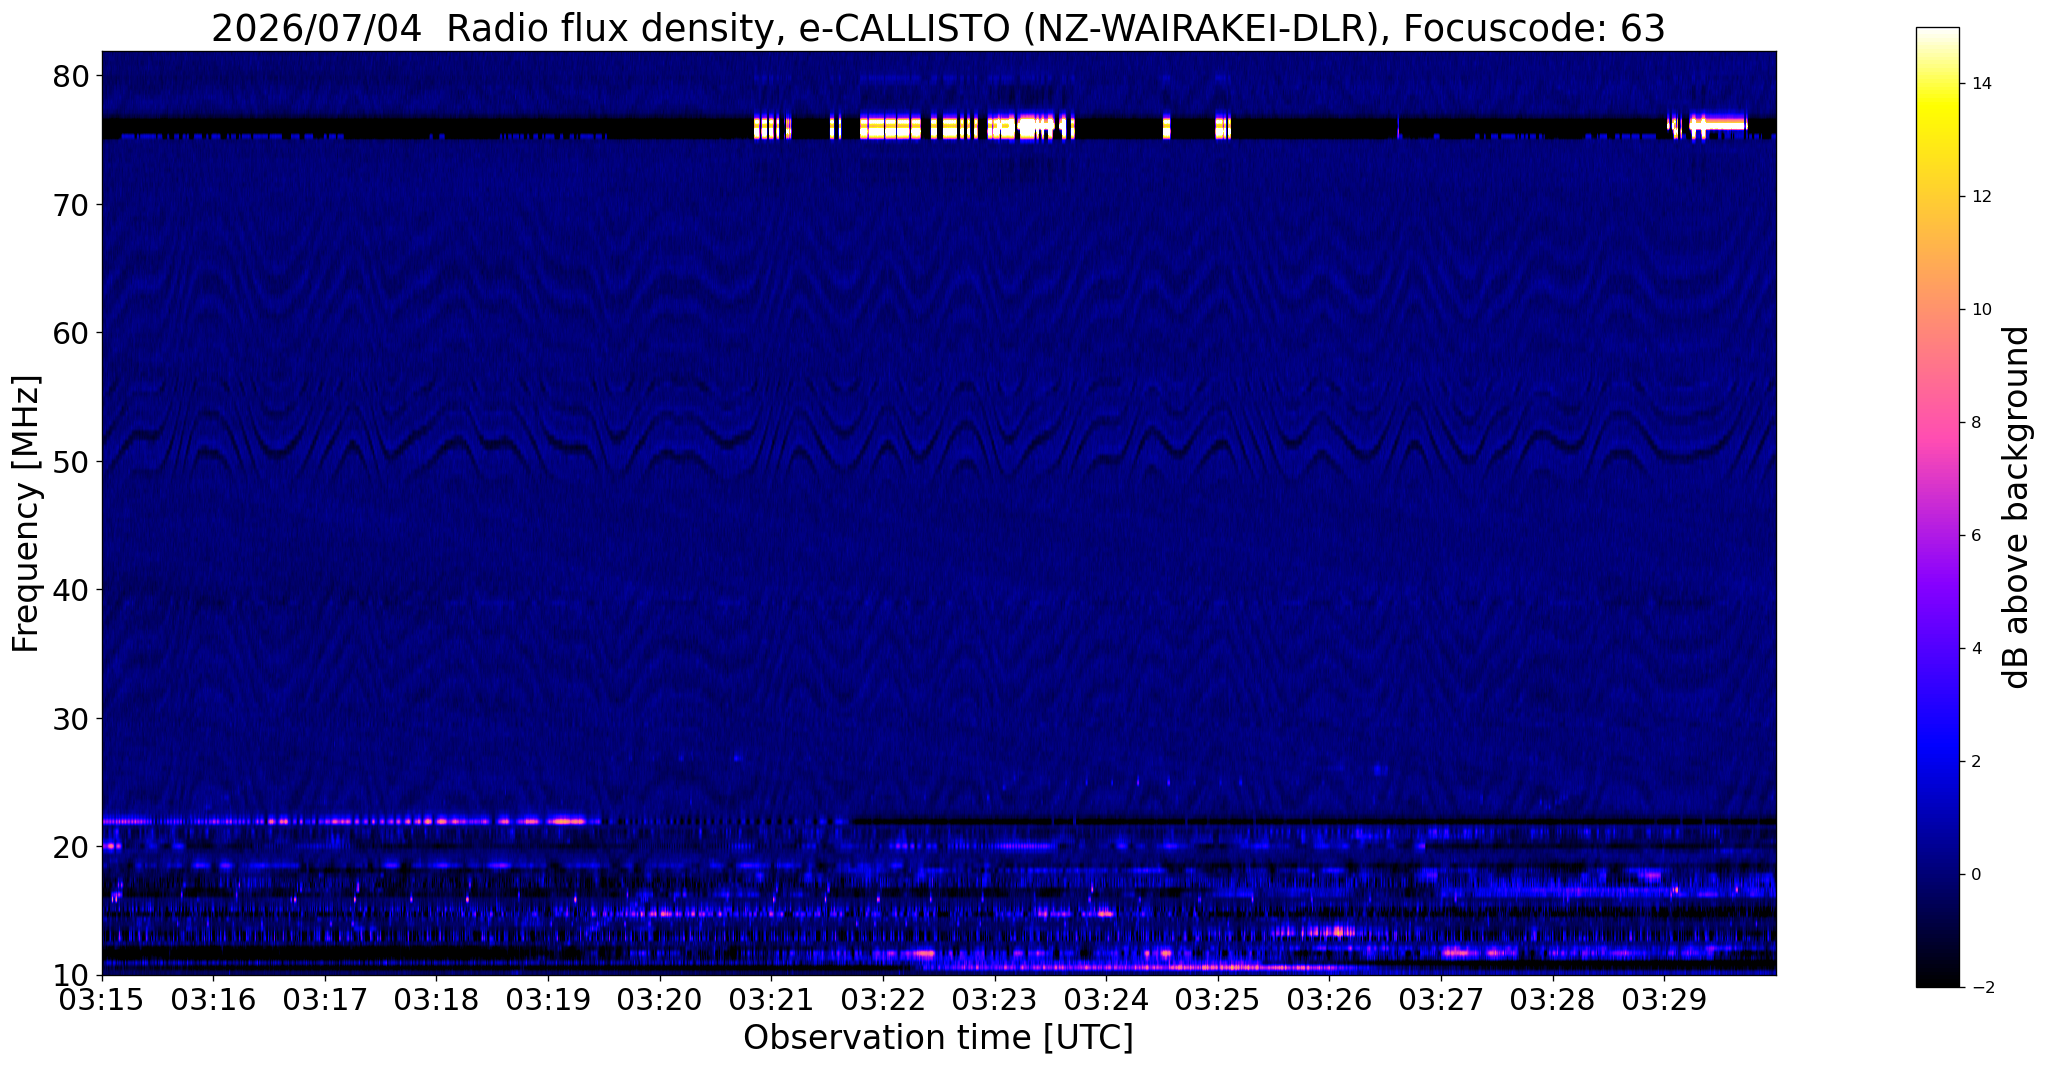Click the colorbar tick label 4
Image resolution: width=2047 pixels, height=1067 pixels.
coord(1975,649)
